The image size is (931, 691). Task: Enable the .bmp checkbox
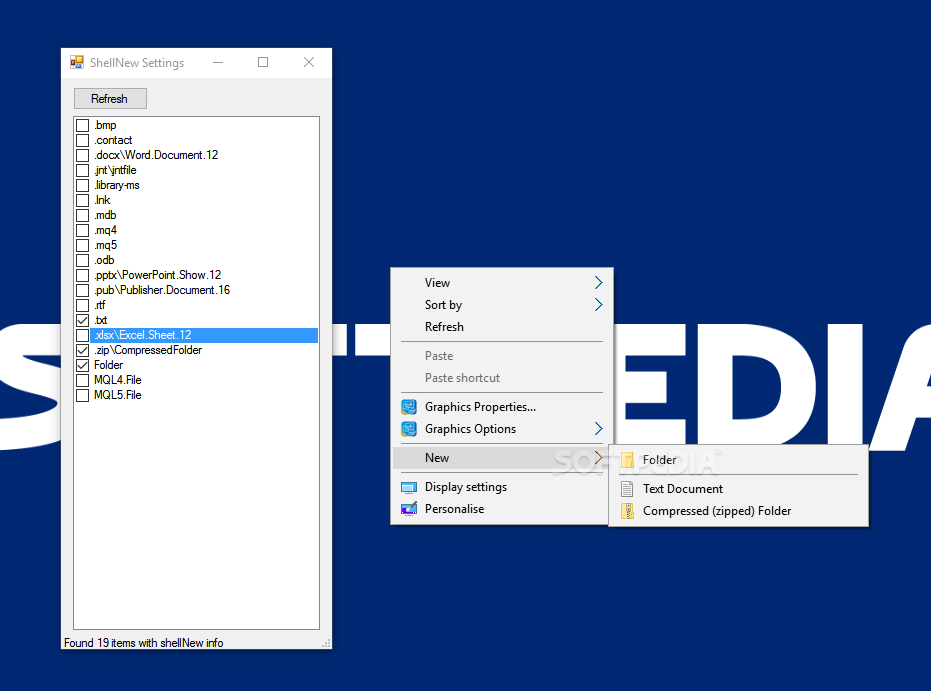[83, 125]
